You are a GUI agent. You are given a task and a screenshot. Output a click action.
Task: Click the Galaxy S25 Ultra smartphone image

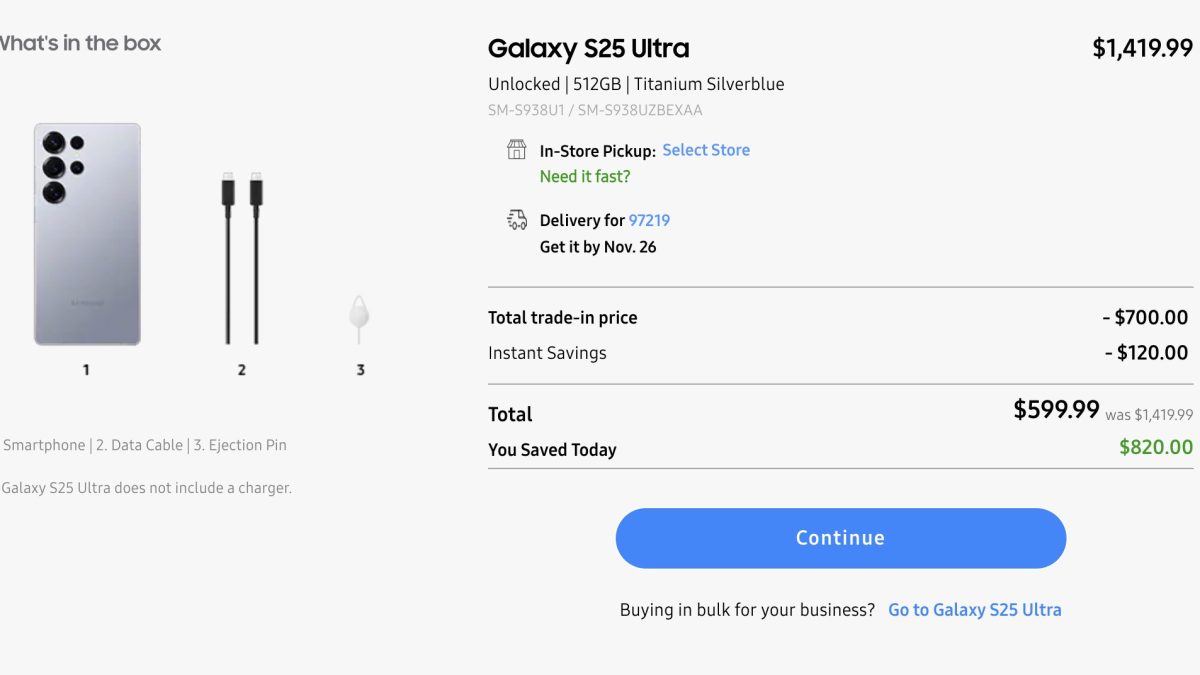coord(87,234)
